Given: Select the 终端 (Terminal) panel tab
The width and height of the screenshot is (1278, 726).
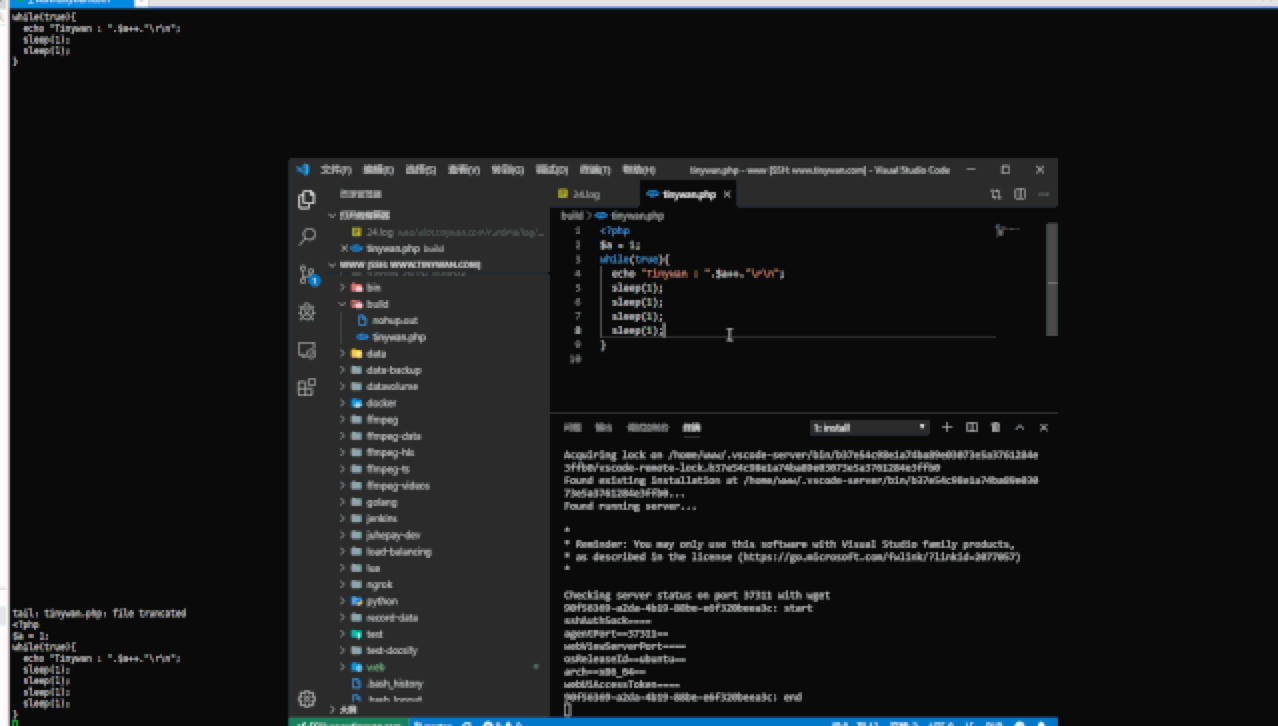Looking at the screenshot, I should (691, 428).
